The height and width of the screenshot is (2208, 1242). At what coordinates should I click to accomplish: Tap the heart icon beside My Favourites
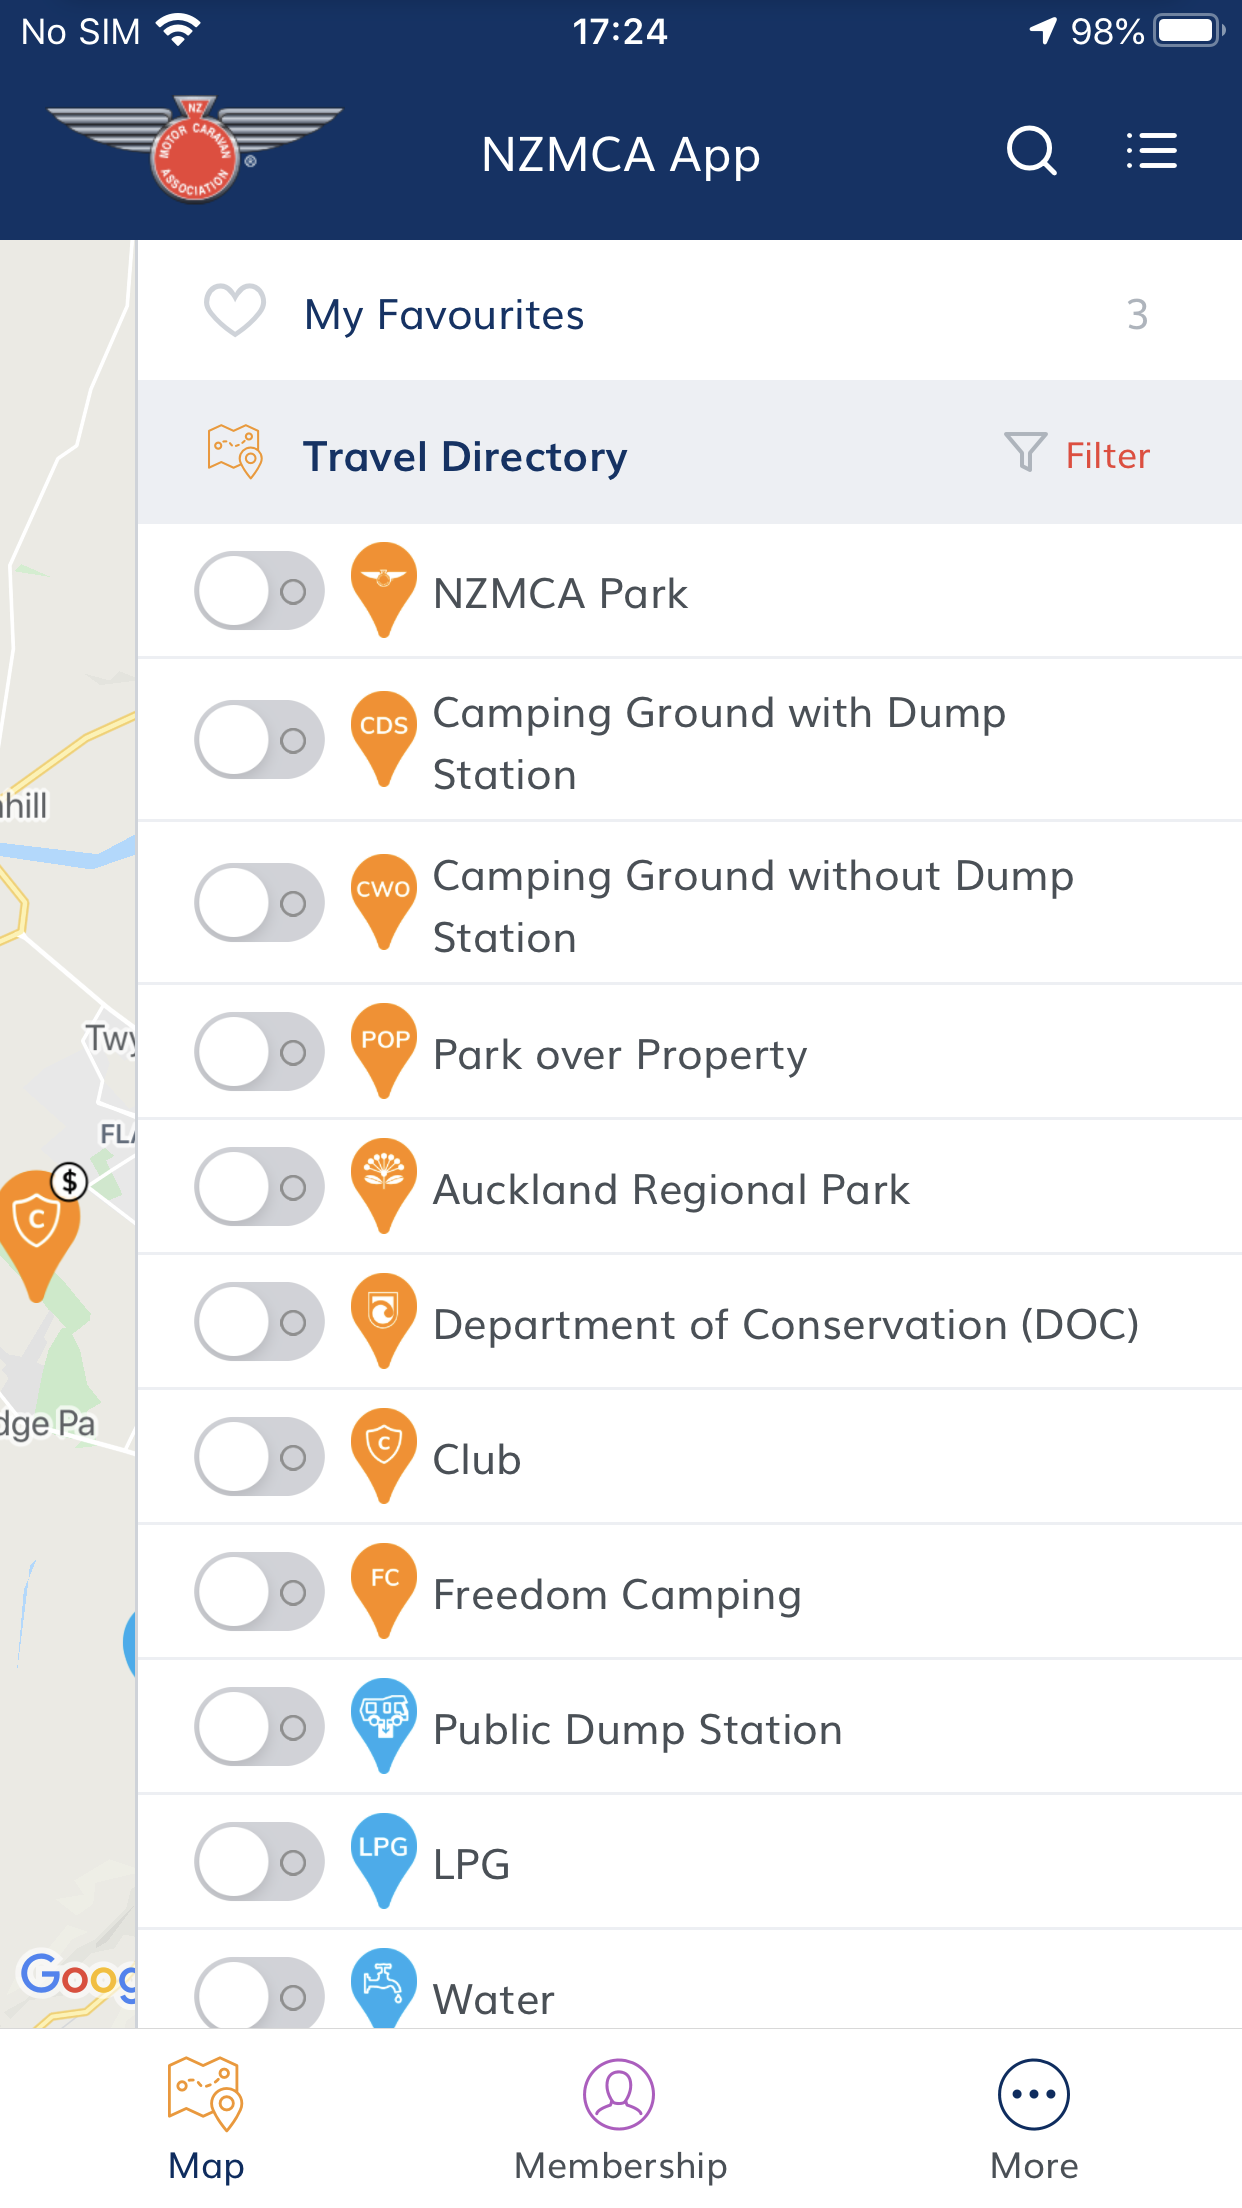click(235, 311)
